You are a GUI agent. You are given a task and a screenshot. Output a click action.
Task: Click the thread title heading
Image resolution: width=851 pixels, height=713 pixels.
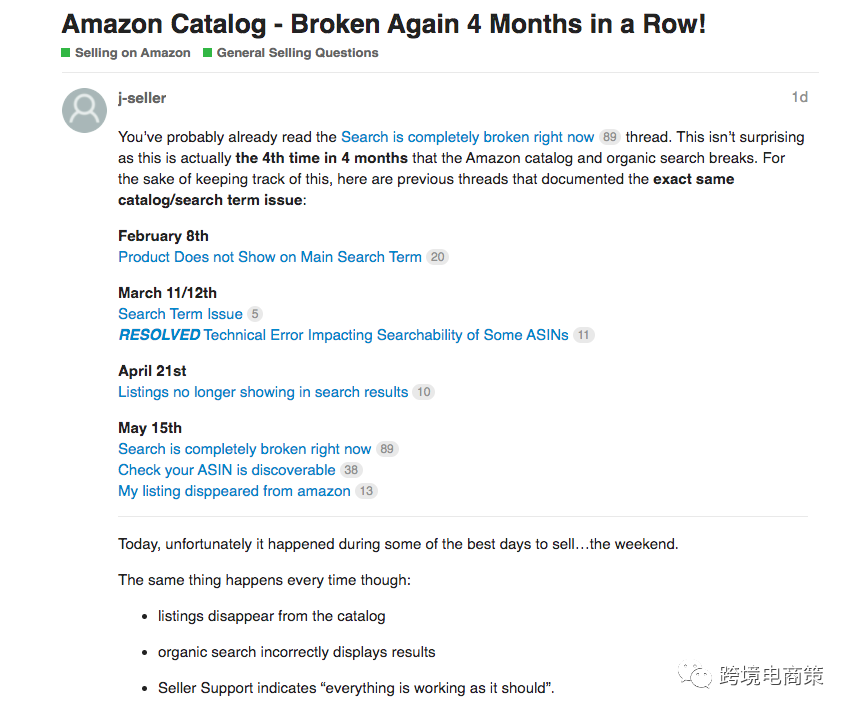[384, 24]
